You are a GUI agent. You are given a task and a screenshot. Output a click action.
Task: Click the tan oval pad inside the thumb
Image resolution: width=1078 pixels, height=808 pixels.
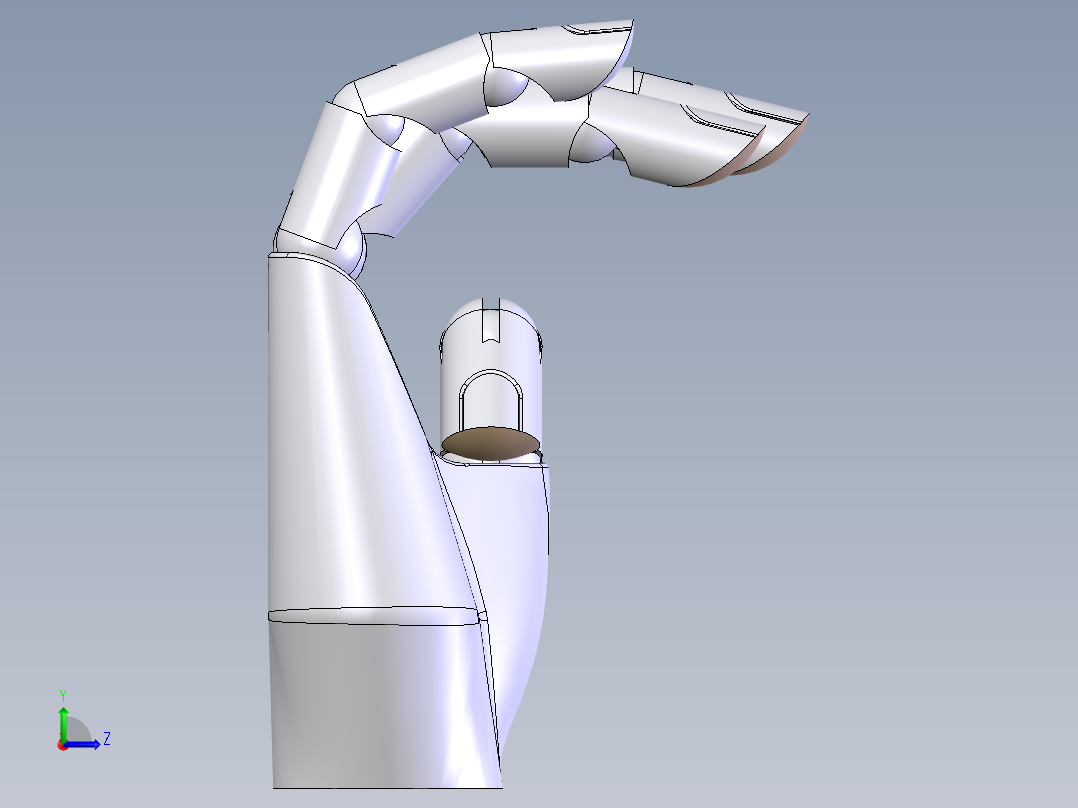point(490,443)
